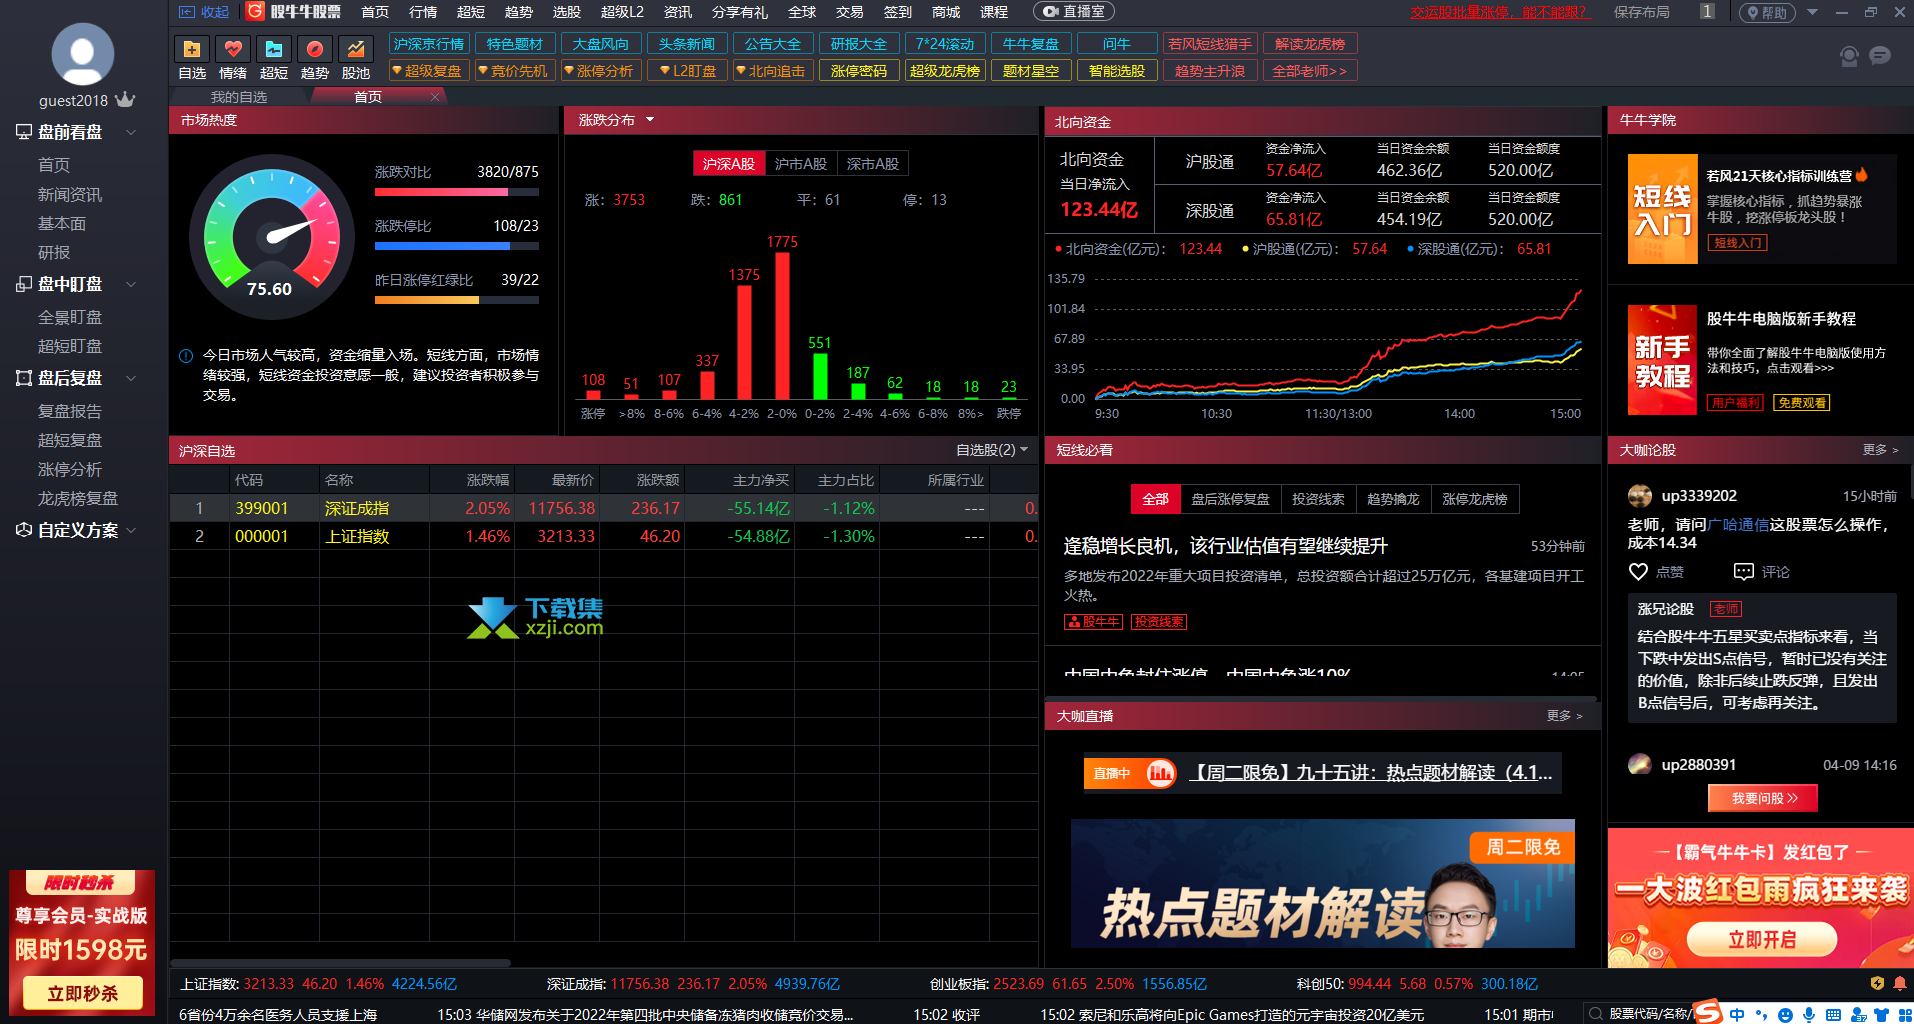Open the 交运股批量涨停 headline link
This screenshot has width=1914, height=1024.
[x=1499, y=12]
